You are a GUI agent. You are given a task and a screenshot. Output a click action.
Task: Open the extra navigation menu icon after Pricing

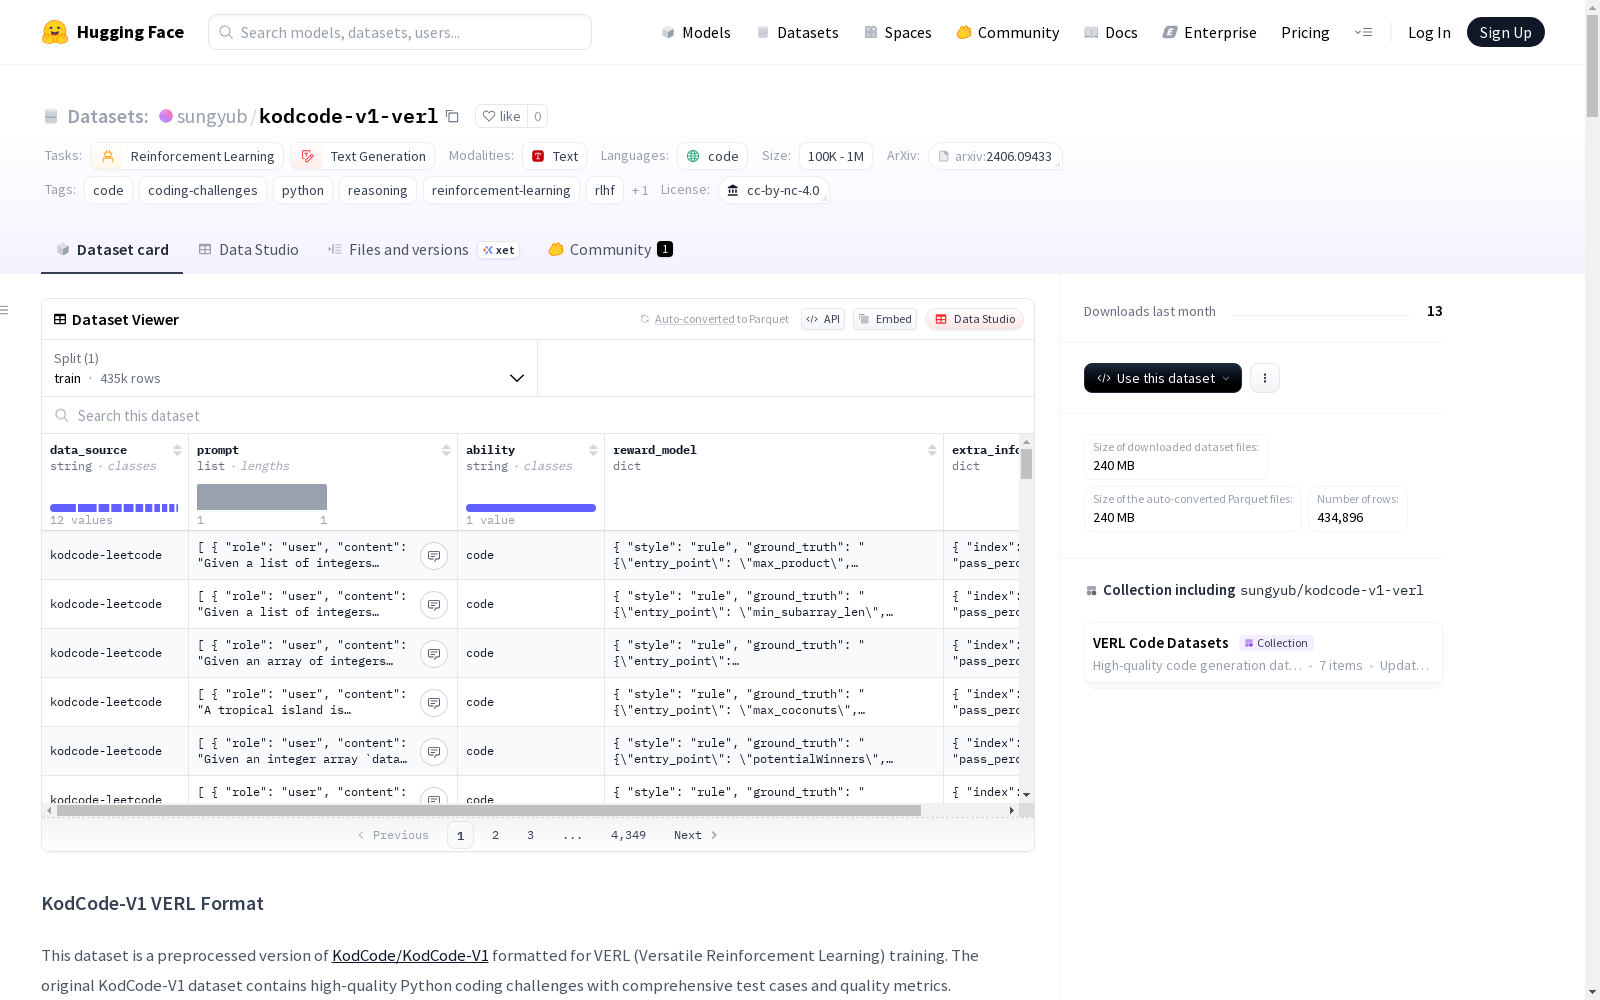pos(1363,32)
